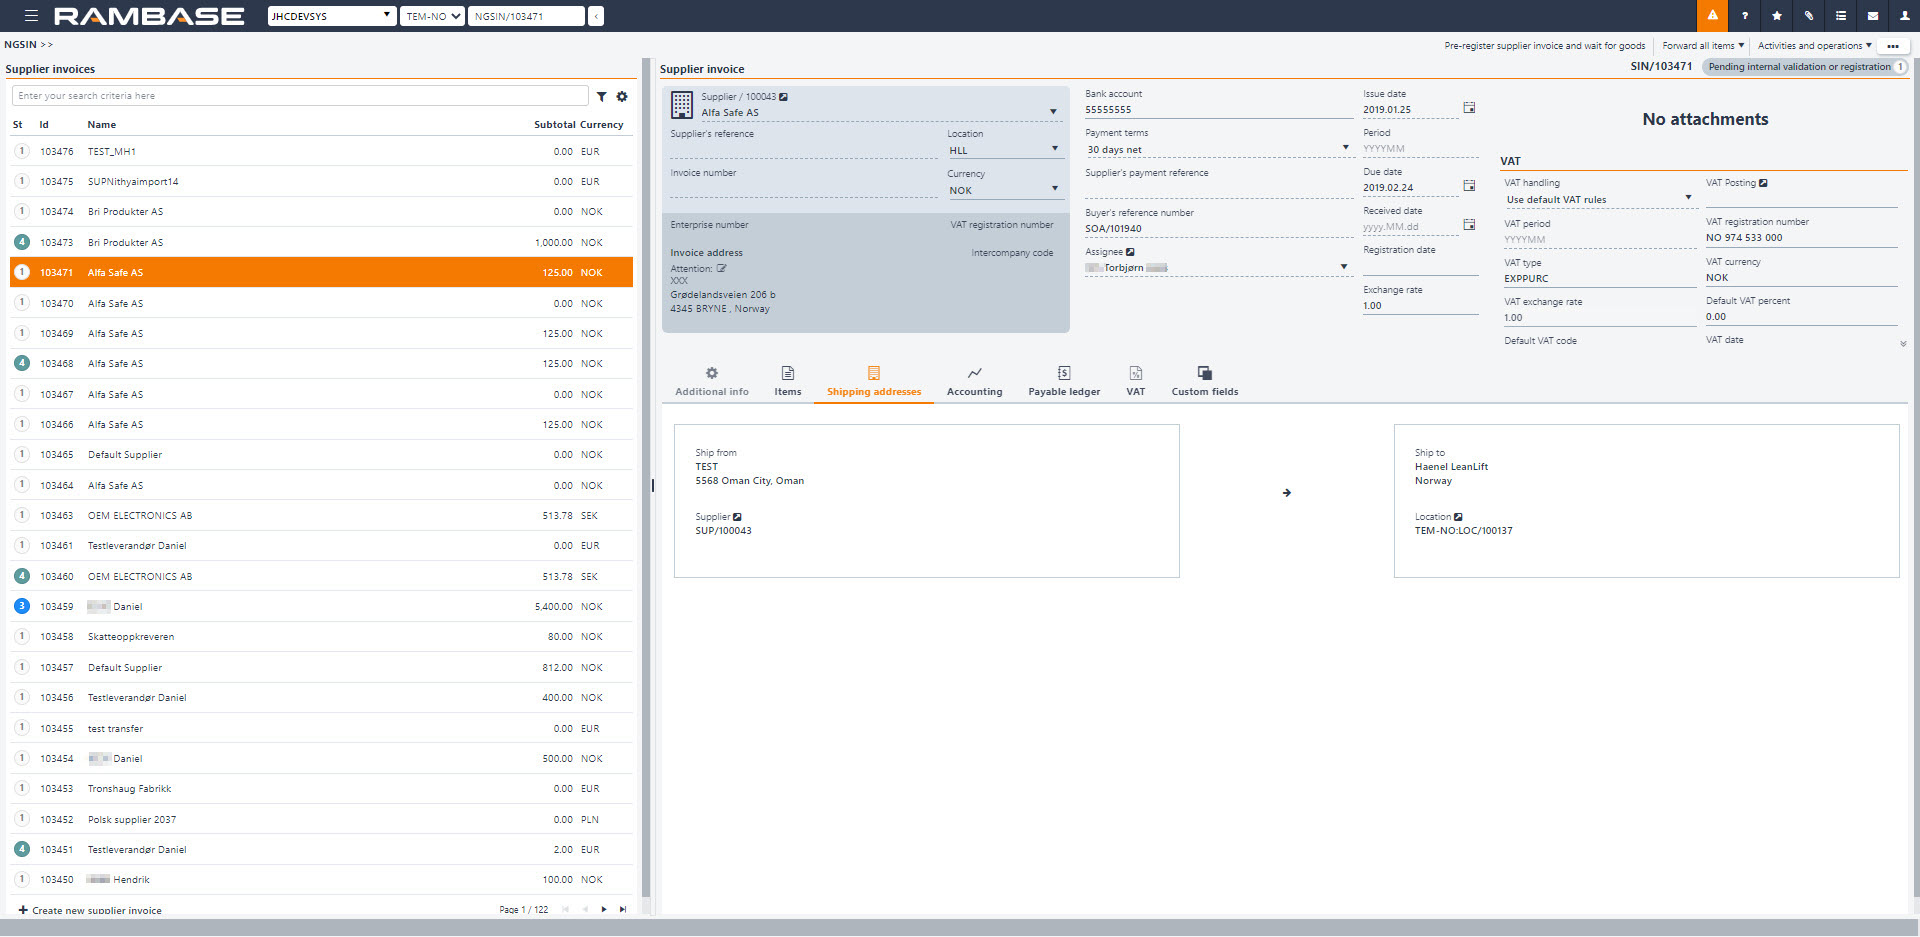Open the VAT handling dropdown
The width and height of the screenshot is (1920, 937).
pos(1688,198)
